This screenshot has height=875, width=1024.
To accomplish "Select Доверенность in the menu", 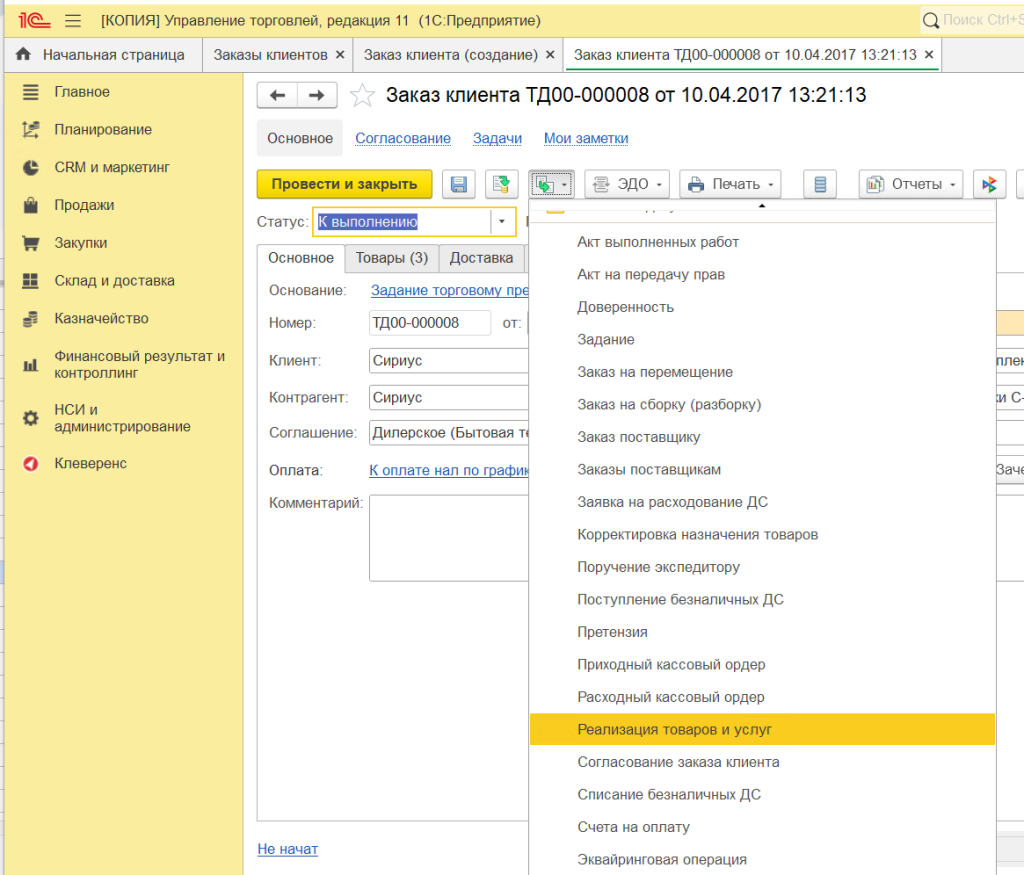I will coord(762,308).
